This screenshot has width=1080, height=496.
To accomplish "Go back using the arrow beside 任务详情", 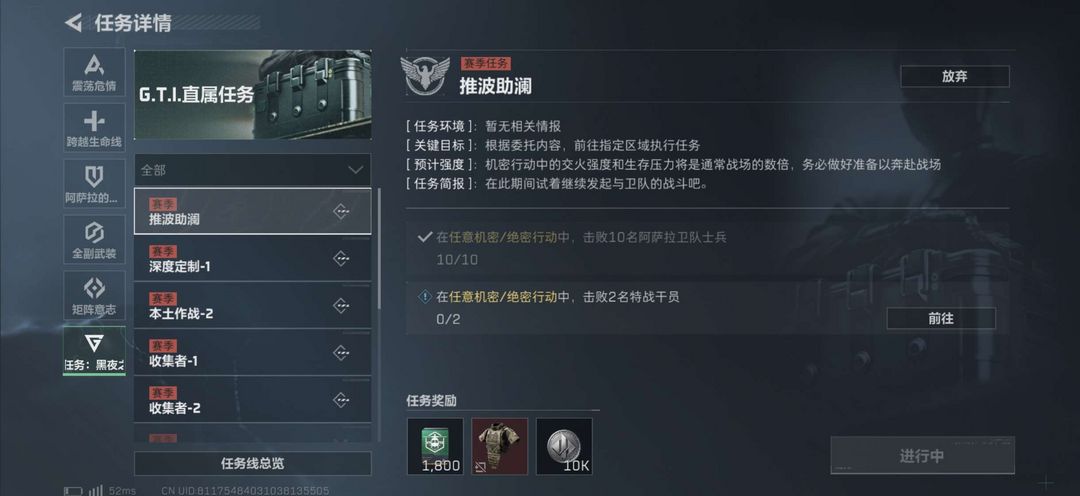I will point(73,23).
